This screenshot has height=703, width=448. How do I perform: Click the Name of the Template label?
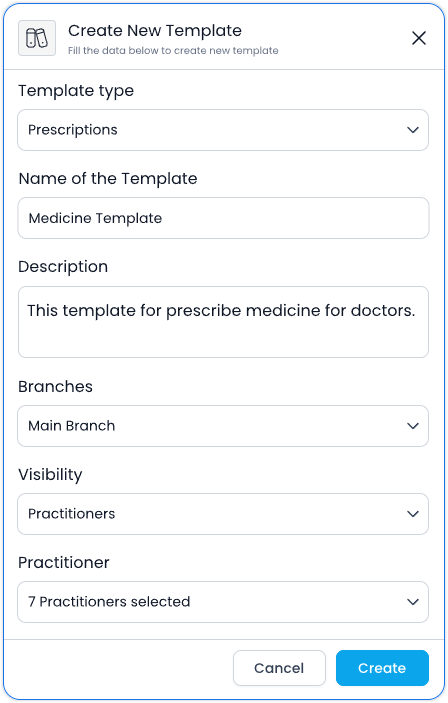(108, 178)
